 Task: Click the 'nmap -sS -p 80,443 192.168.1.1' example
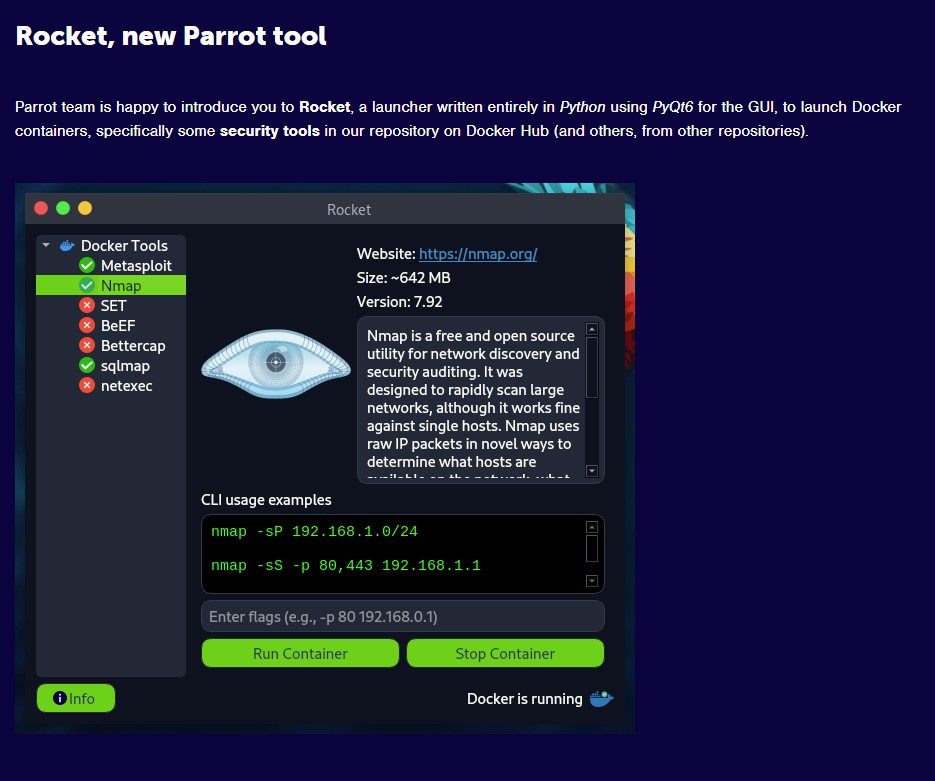[346, 565]
